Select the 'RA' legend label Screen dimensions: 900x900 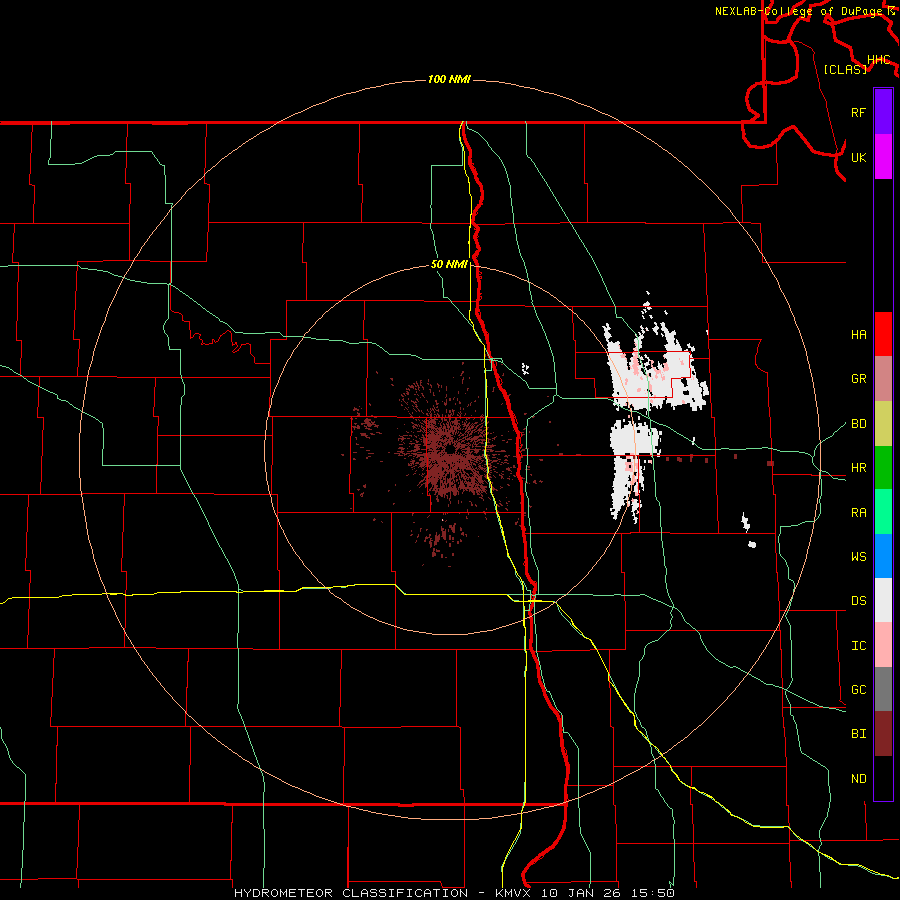(858, 512)
